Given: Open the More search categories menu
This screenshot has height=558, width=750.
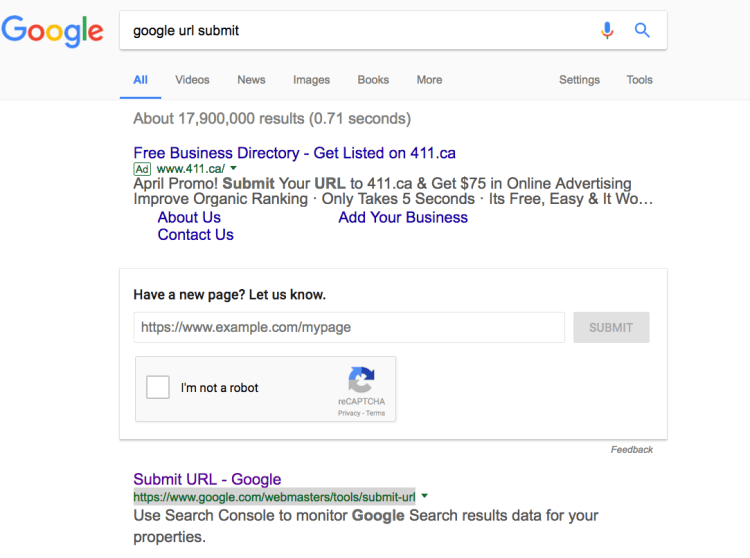Looking at the screenshot, I should click(x=429, y=80).
